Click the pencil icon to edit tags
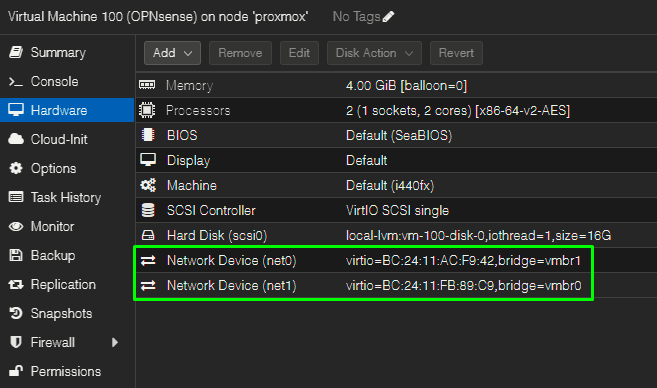The width and height of the screenshot is (657, 388). pos(388,17)
